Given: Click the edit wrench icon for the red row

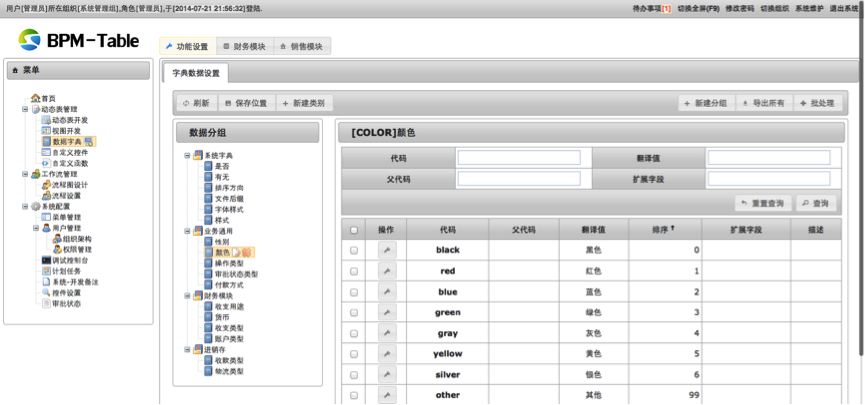Looking at the screenshot, I should coord(386,271).
